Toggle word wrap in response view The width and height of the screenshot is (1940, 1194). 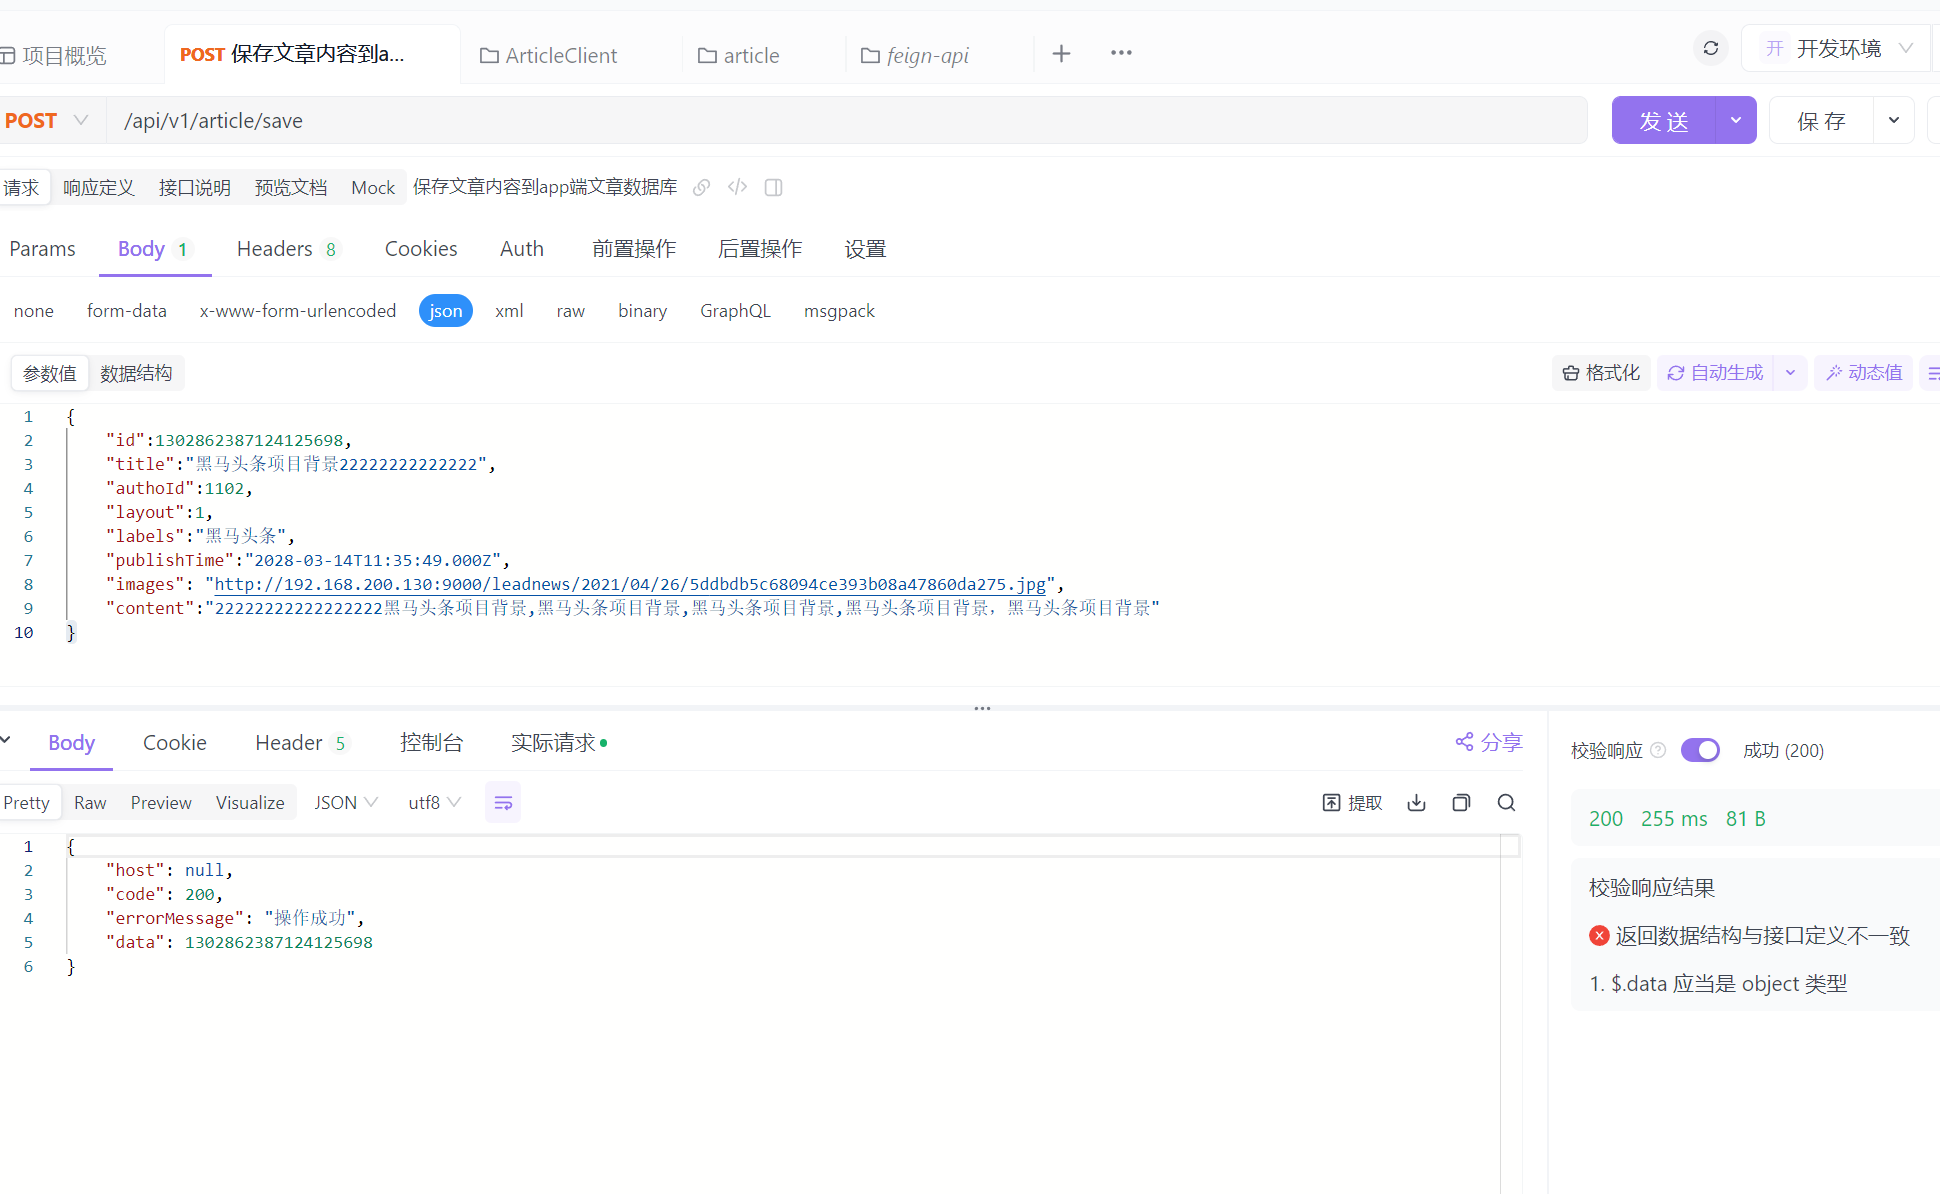[x=503, y=803]
